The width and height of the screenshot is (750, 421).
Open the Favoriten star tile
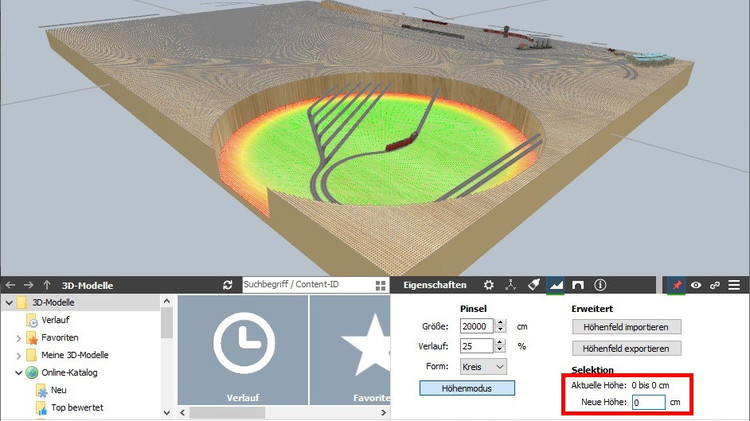coord(351,350)
